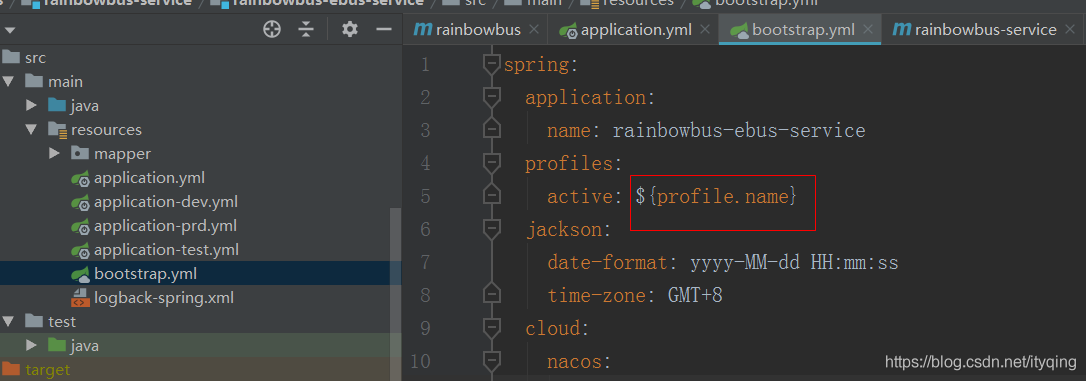Select application-test.yml file
Viewport: 1086px width, 381px height.
(166, 250)
